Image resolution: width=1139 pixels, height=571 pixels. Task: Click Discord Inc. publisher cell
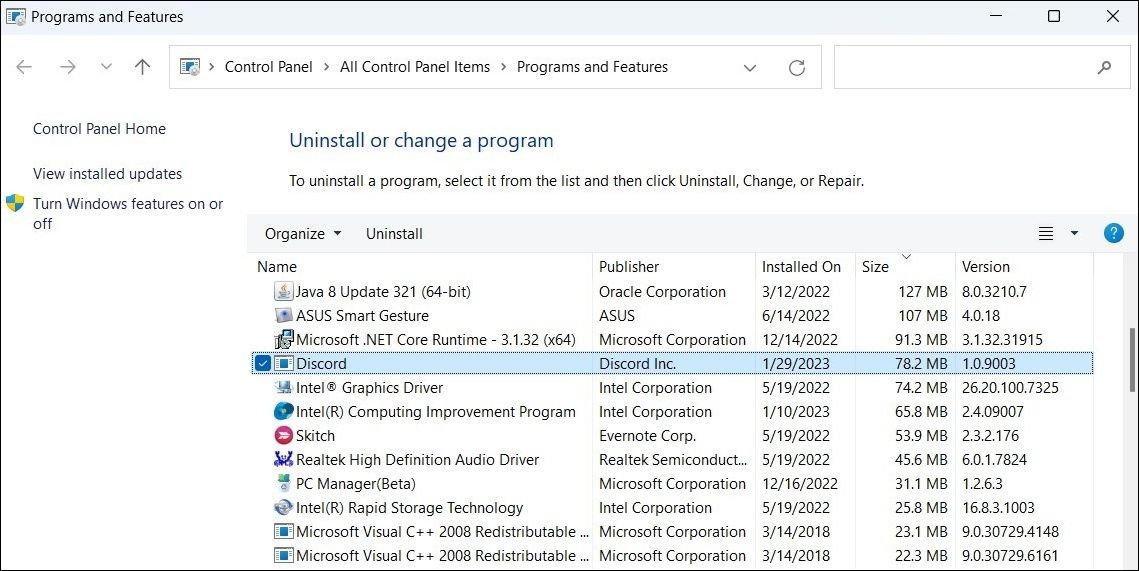click(637, 363)
